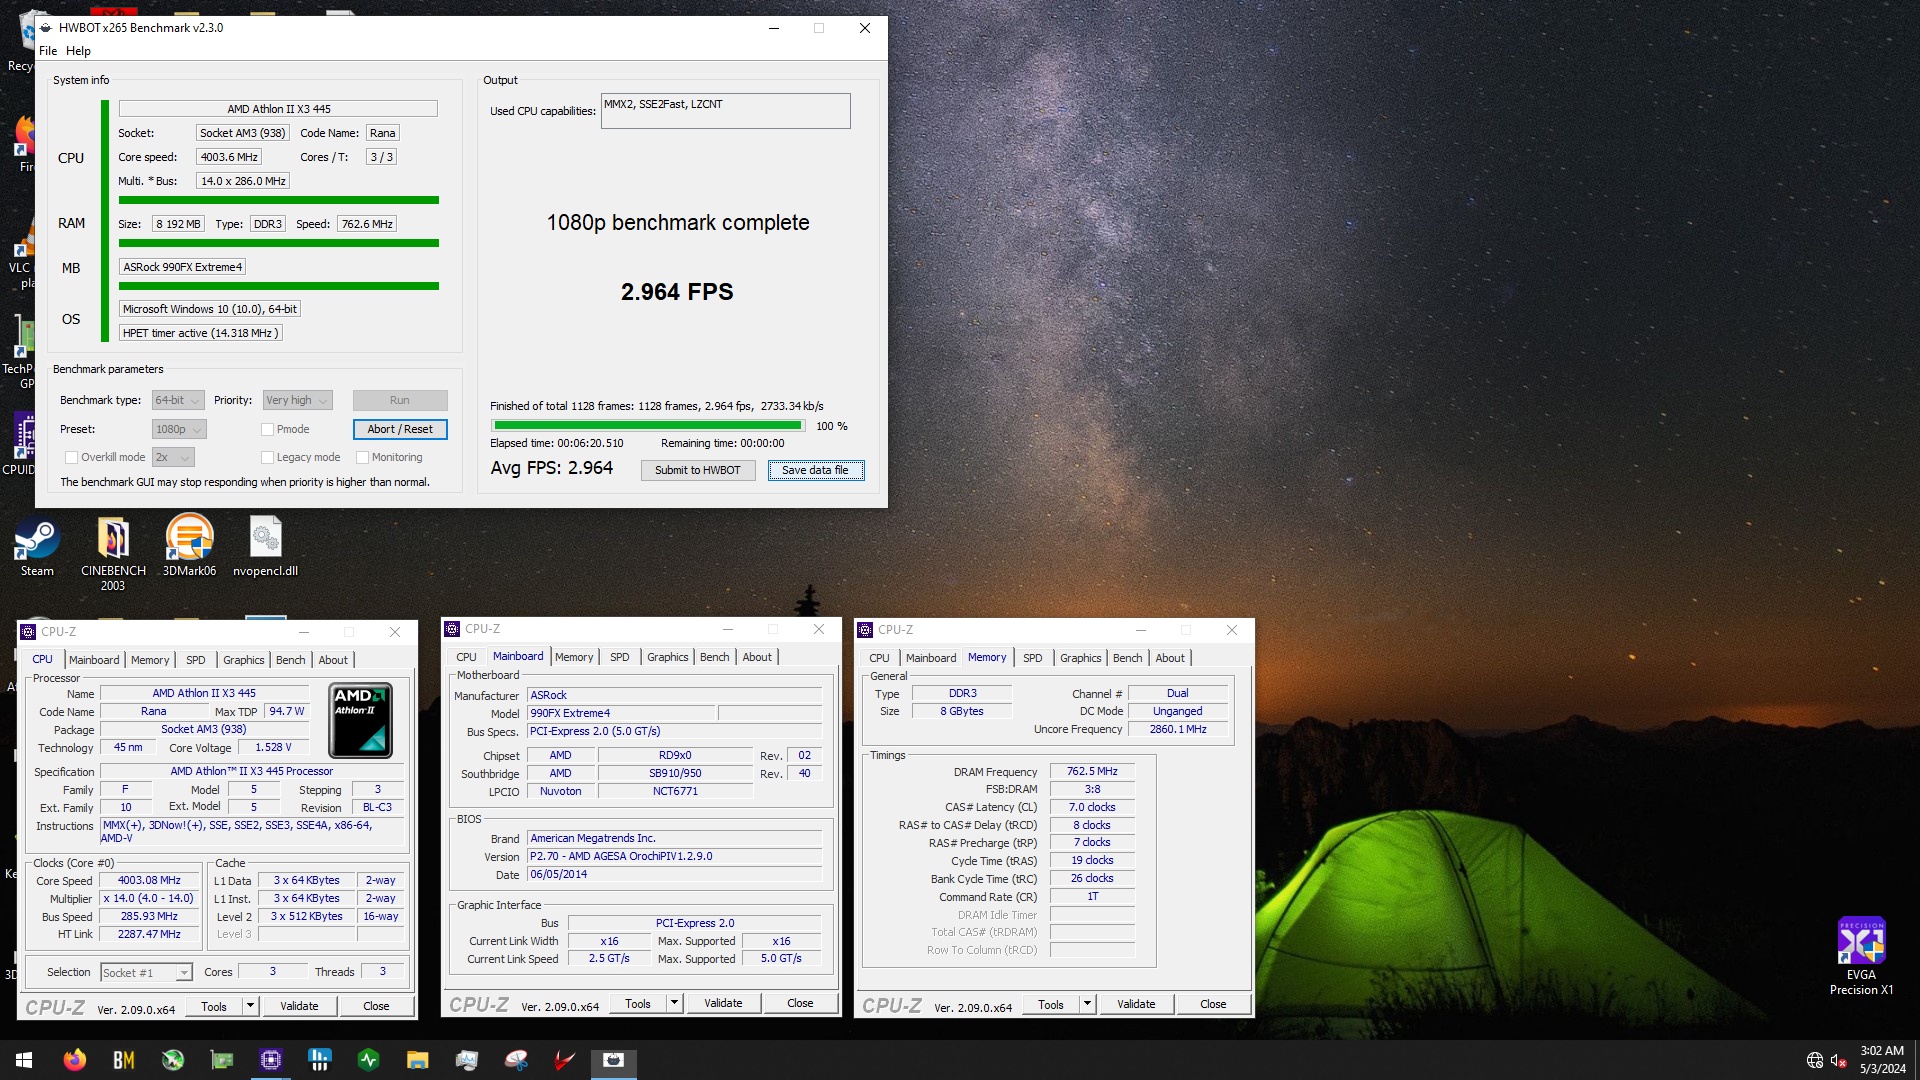
Task: Open EVGA Precision X1 desktop shortcut
Action: [x=1861, y=957]
